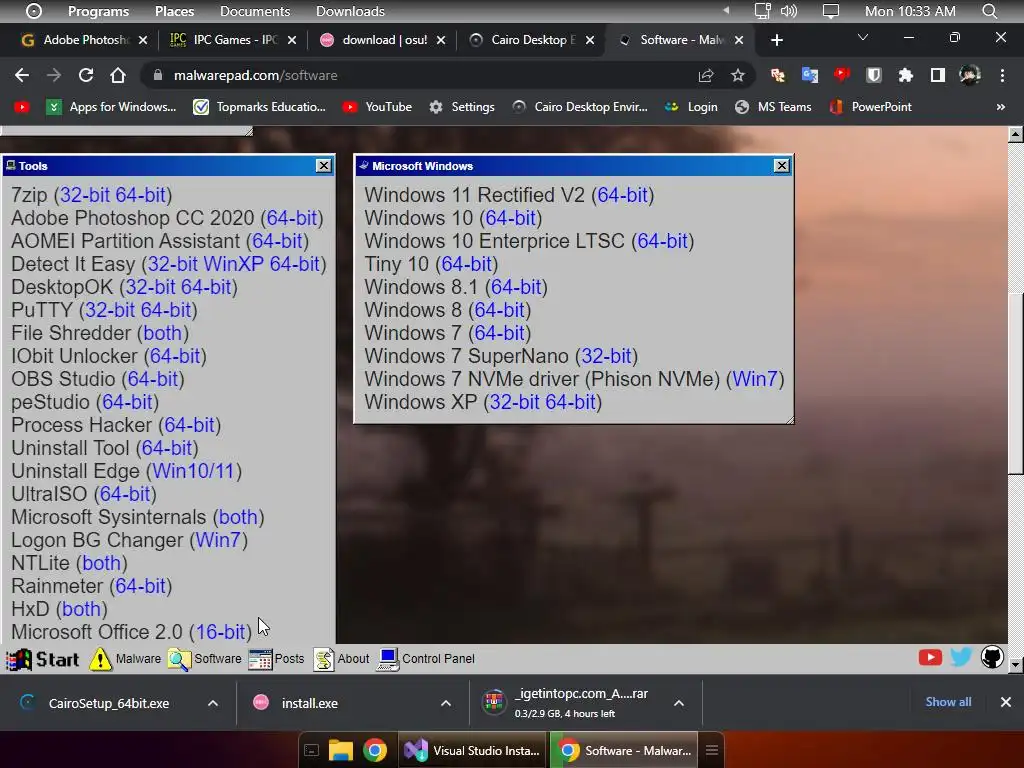Viewport: 1024px width, 768px height.
Task: Expand CairoSetup_64bit.exe download options
Action: (x=213, y=703)
